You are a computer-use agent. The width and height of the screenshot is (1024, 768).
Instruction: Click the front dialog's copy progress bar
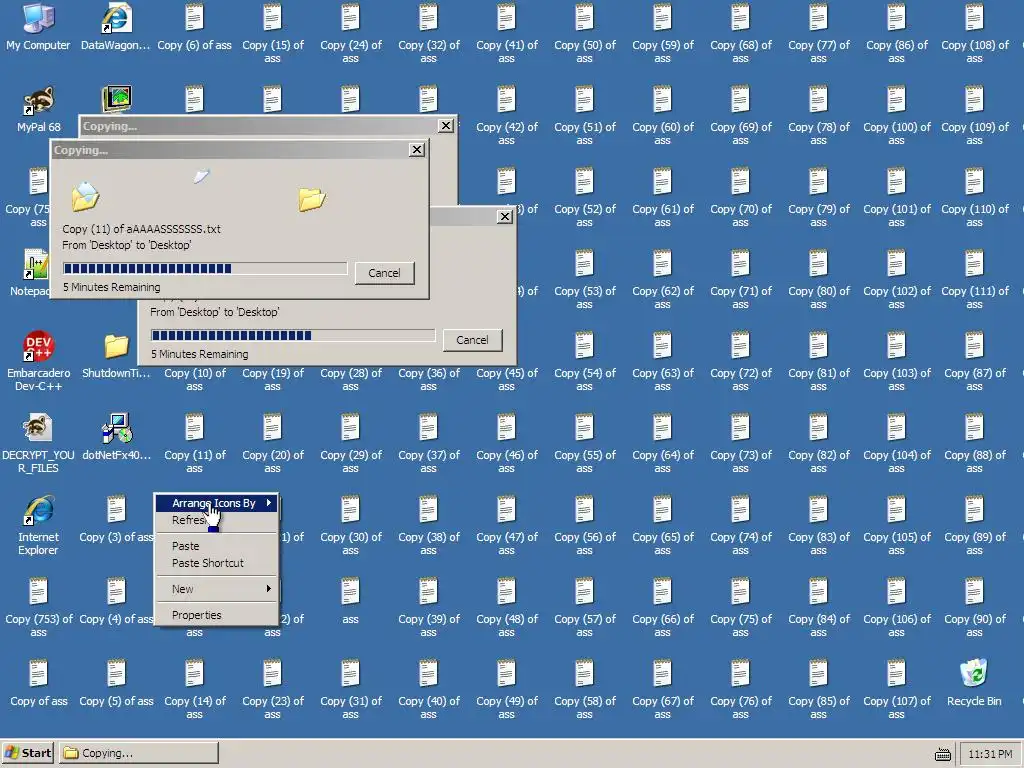click(205, 268)
